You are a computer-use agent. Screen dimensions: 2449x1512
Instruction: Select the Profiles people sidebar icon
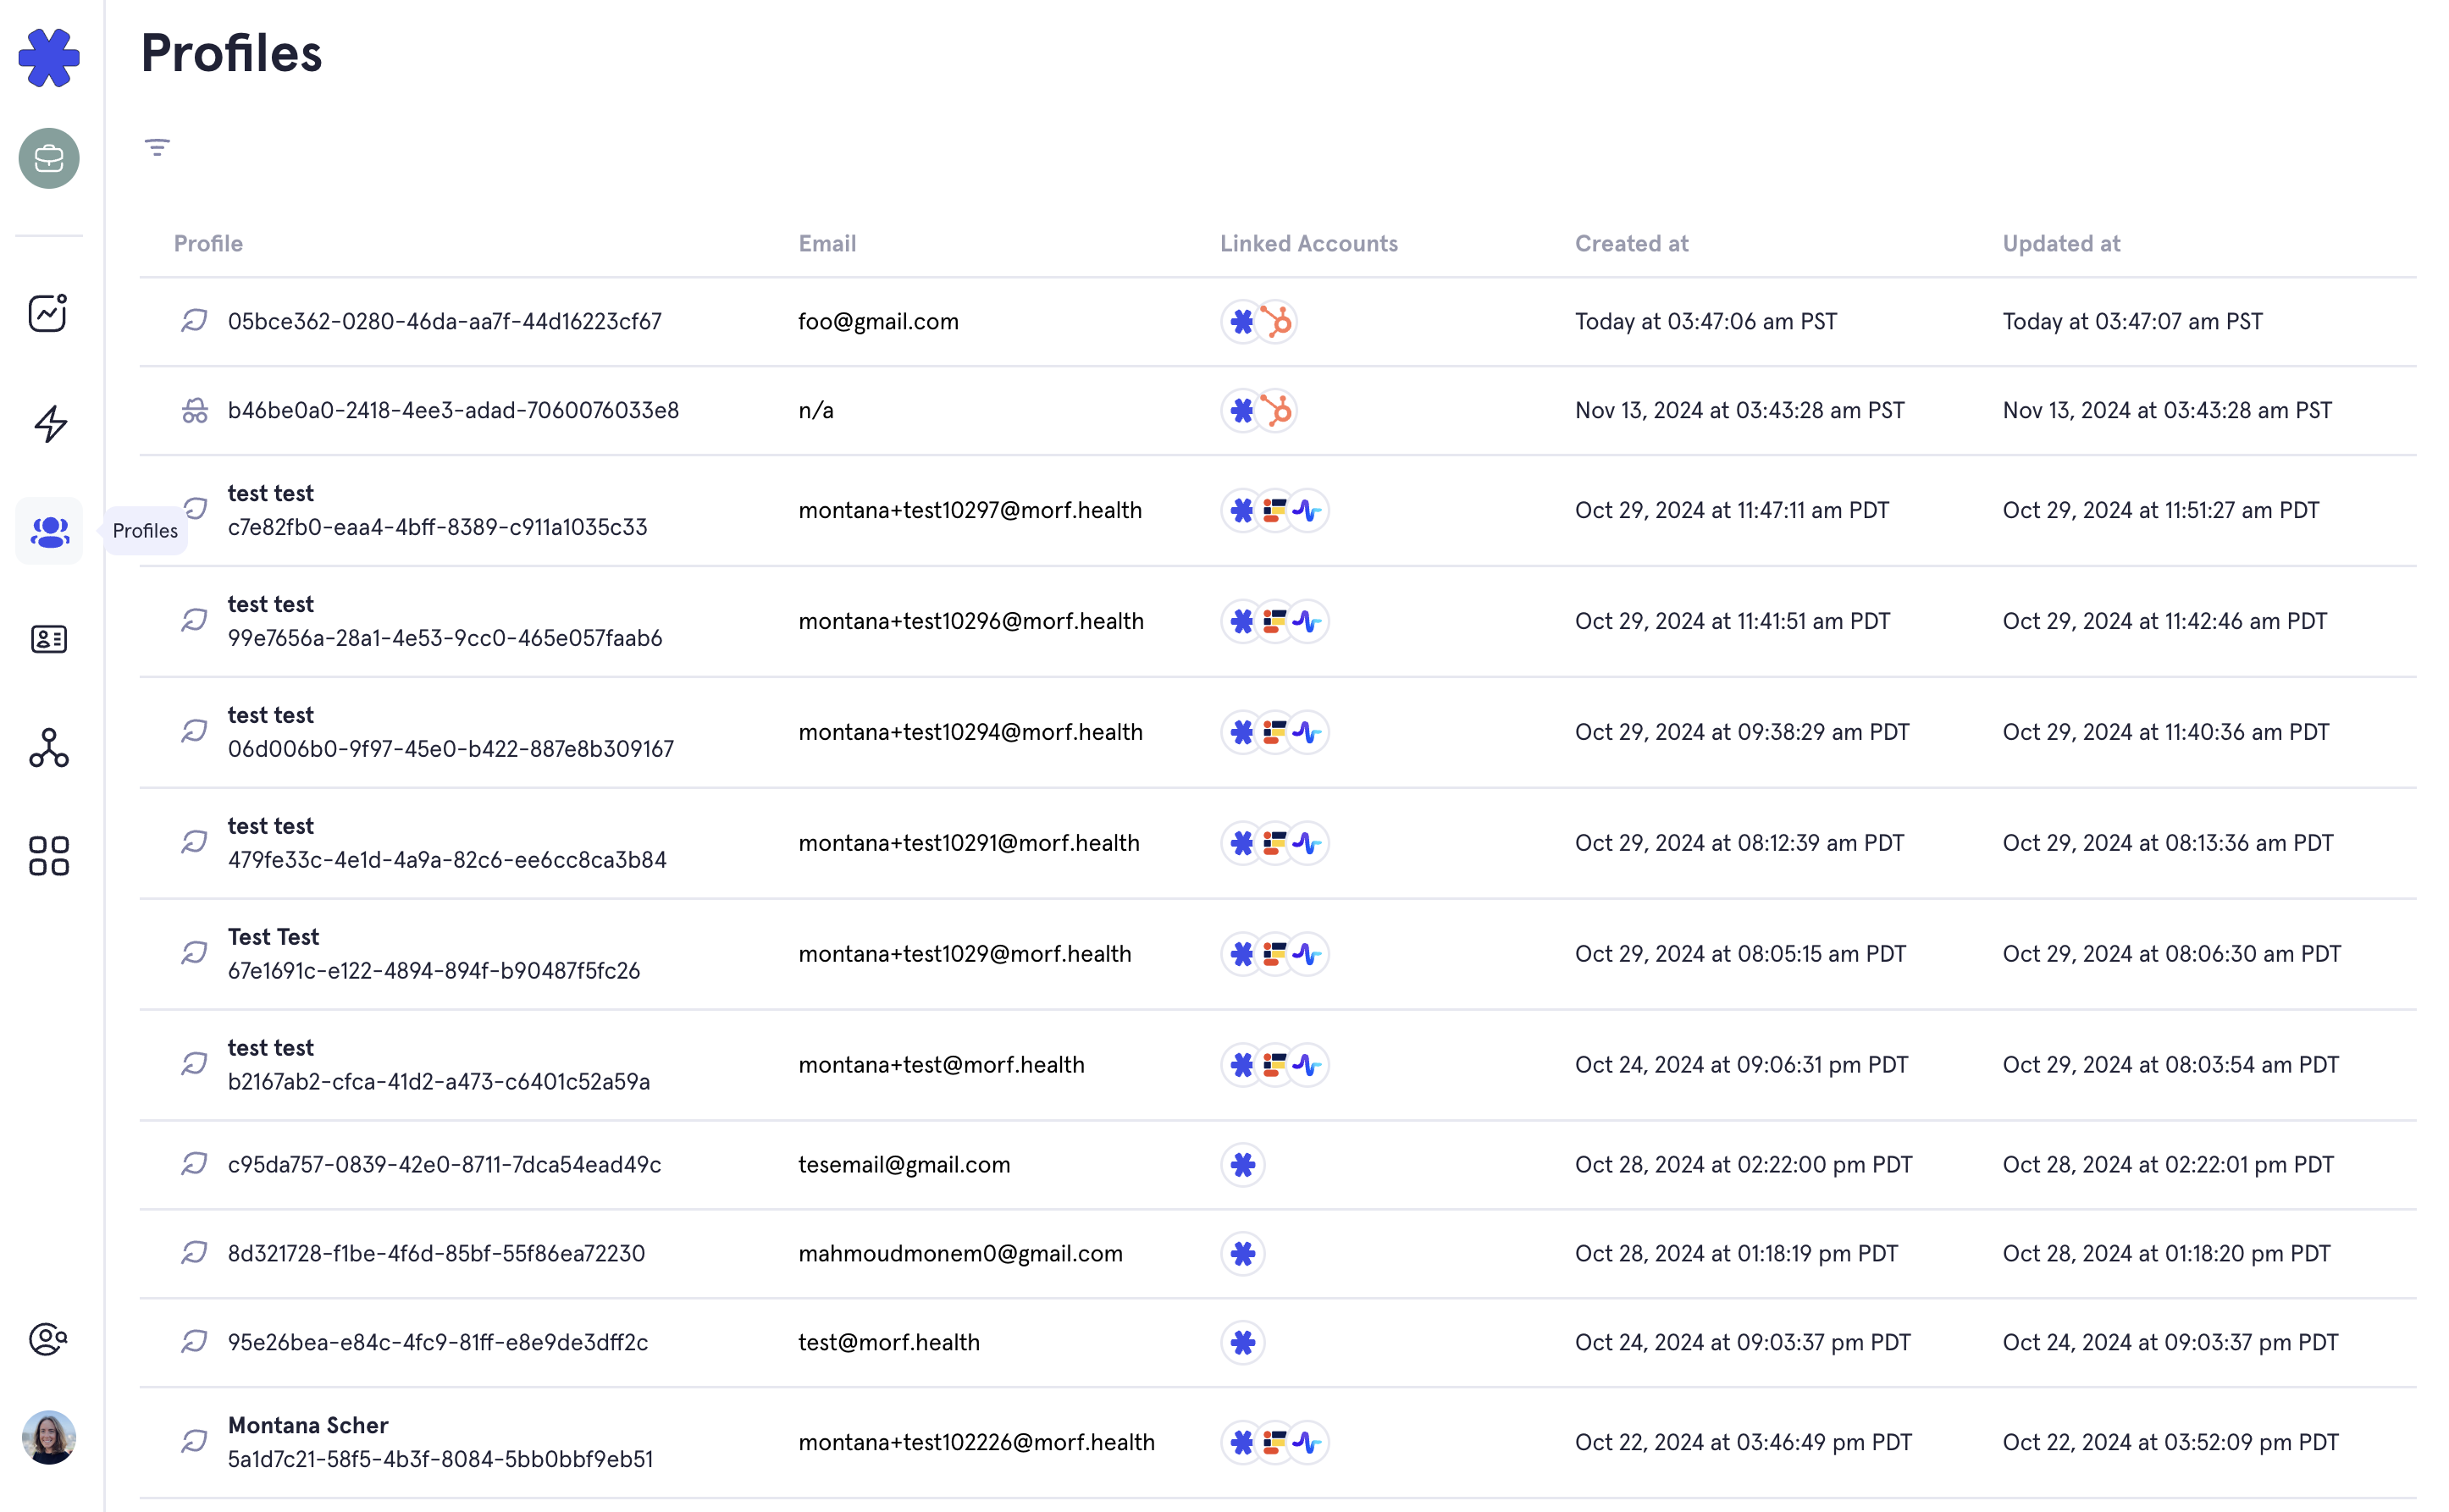[x=49, y=531]
